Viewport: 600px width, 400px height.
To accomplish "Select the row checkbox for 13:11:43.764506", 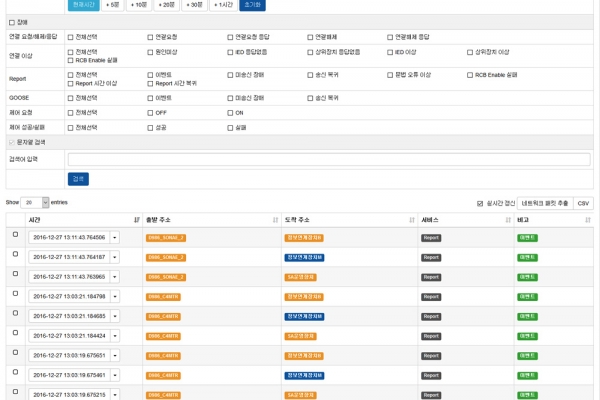I will (15, 234).
